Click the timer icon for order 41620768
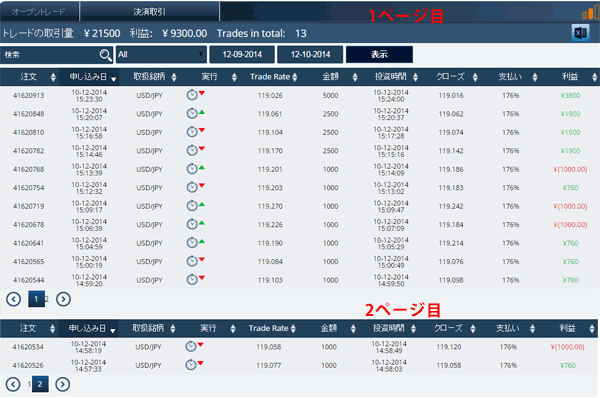 pyautogui.click(x=192, y=168)
